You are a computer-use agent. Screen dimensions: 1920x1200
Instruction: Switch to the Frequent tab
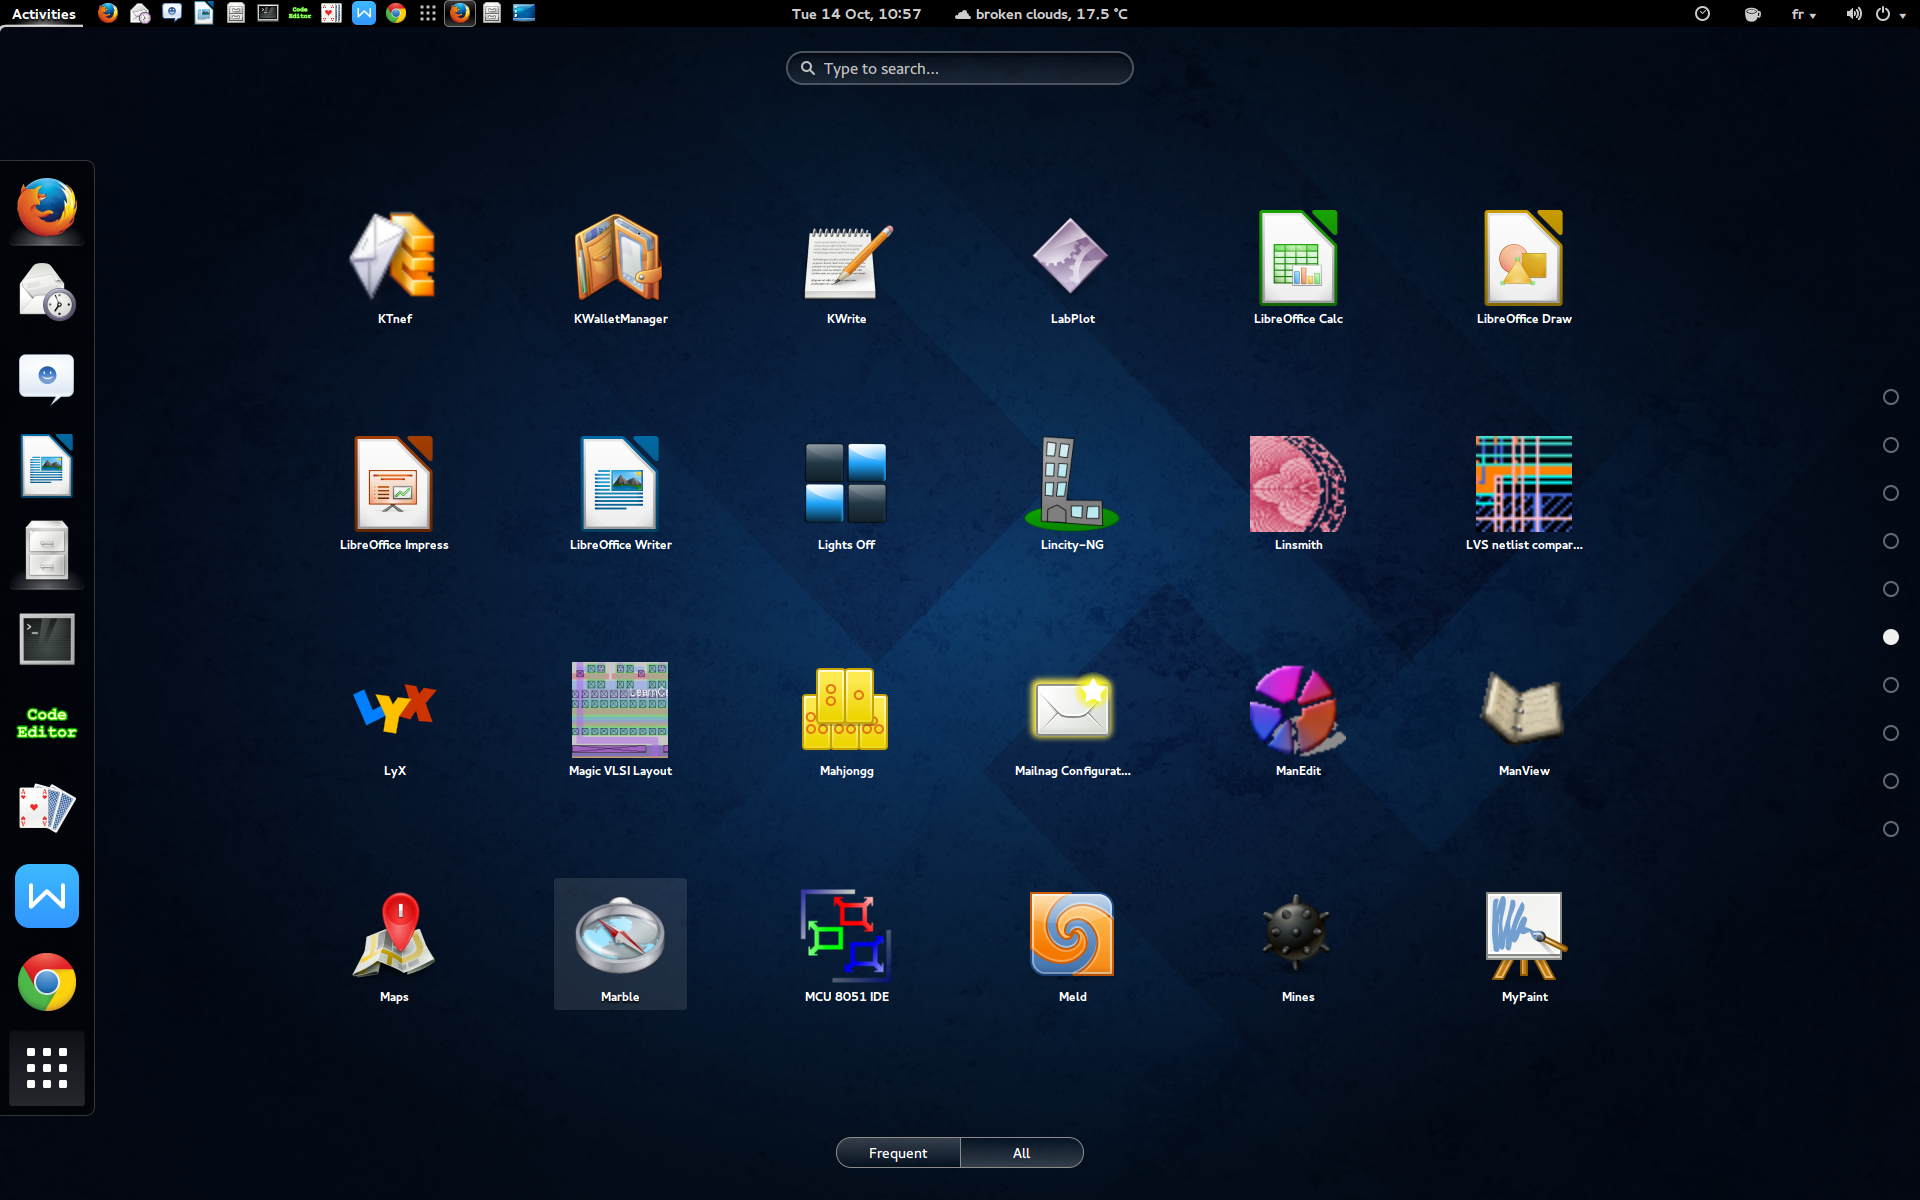[x=898, y=1153]
